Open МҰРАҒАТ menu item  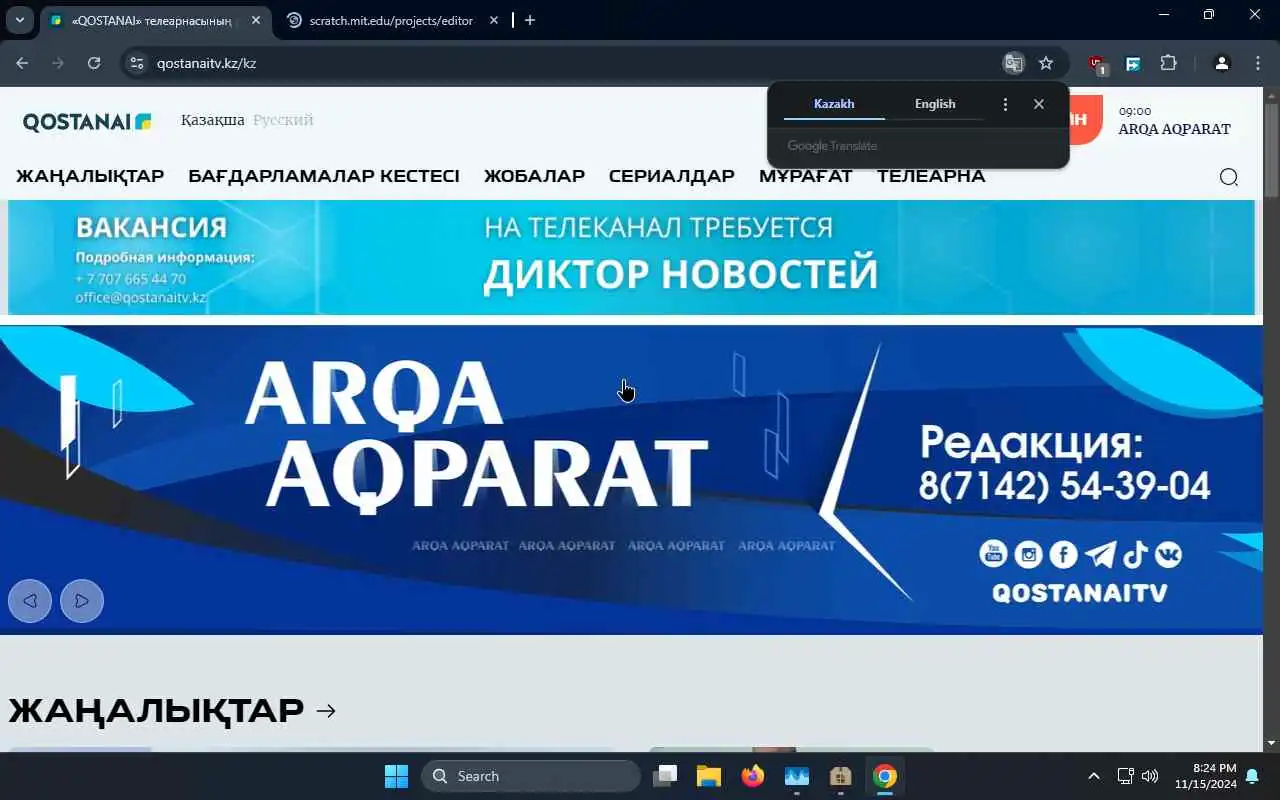pos(806,176)
